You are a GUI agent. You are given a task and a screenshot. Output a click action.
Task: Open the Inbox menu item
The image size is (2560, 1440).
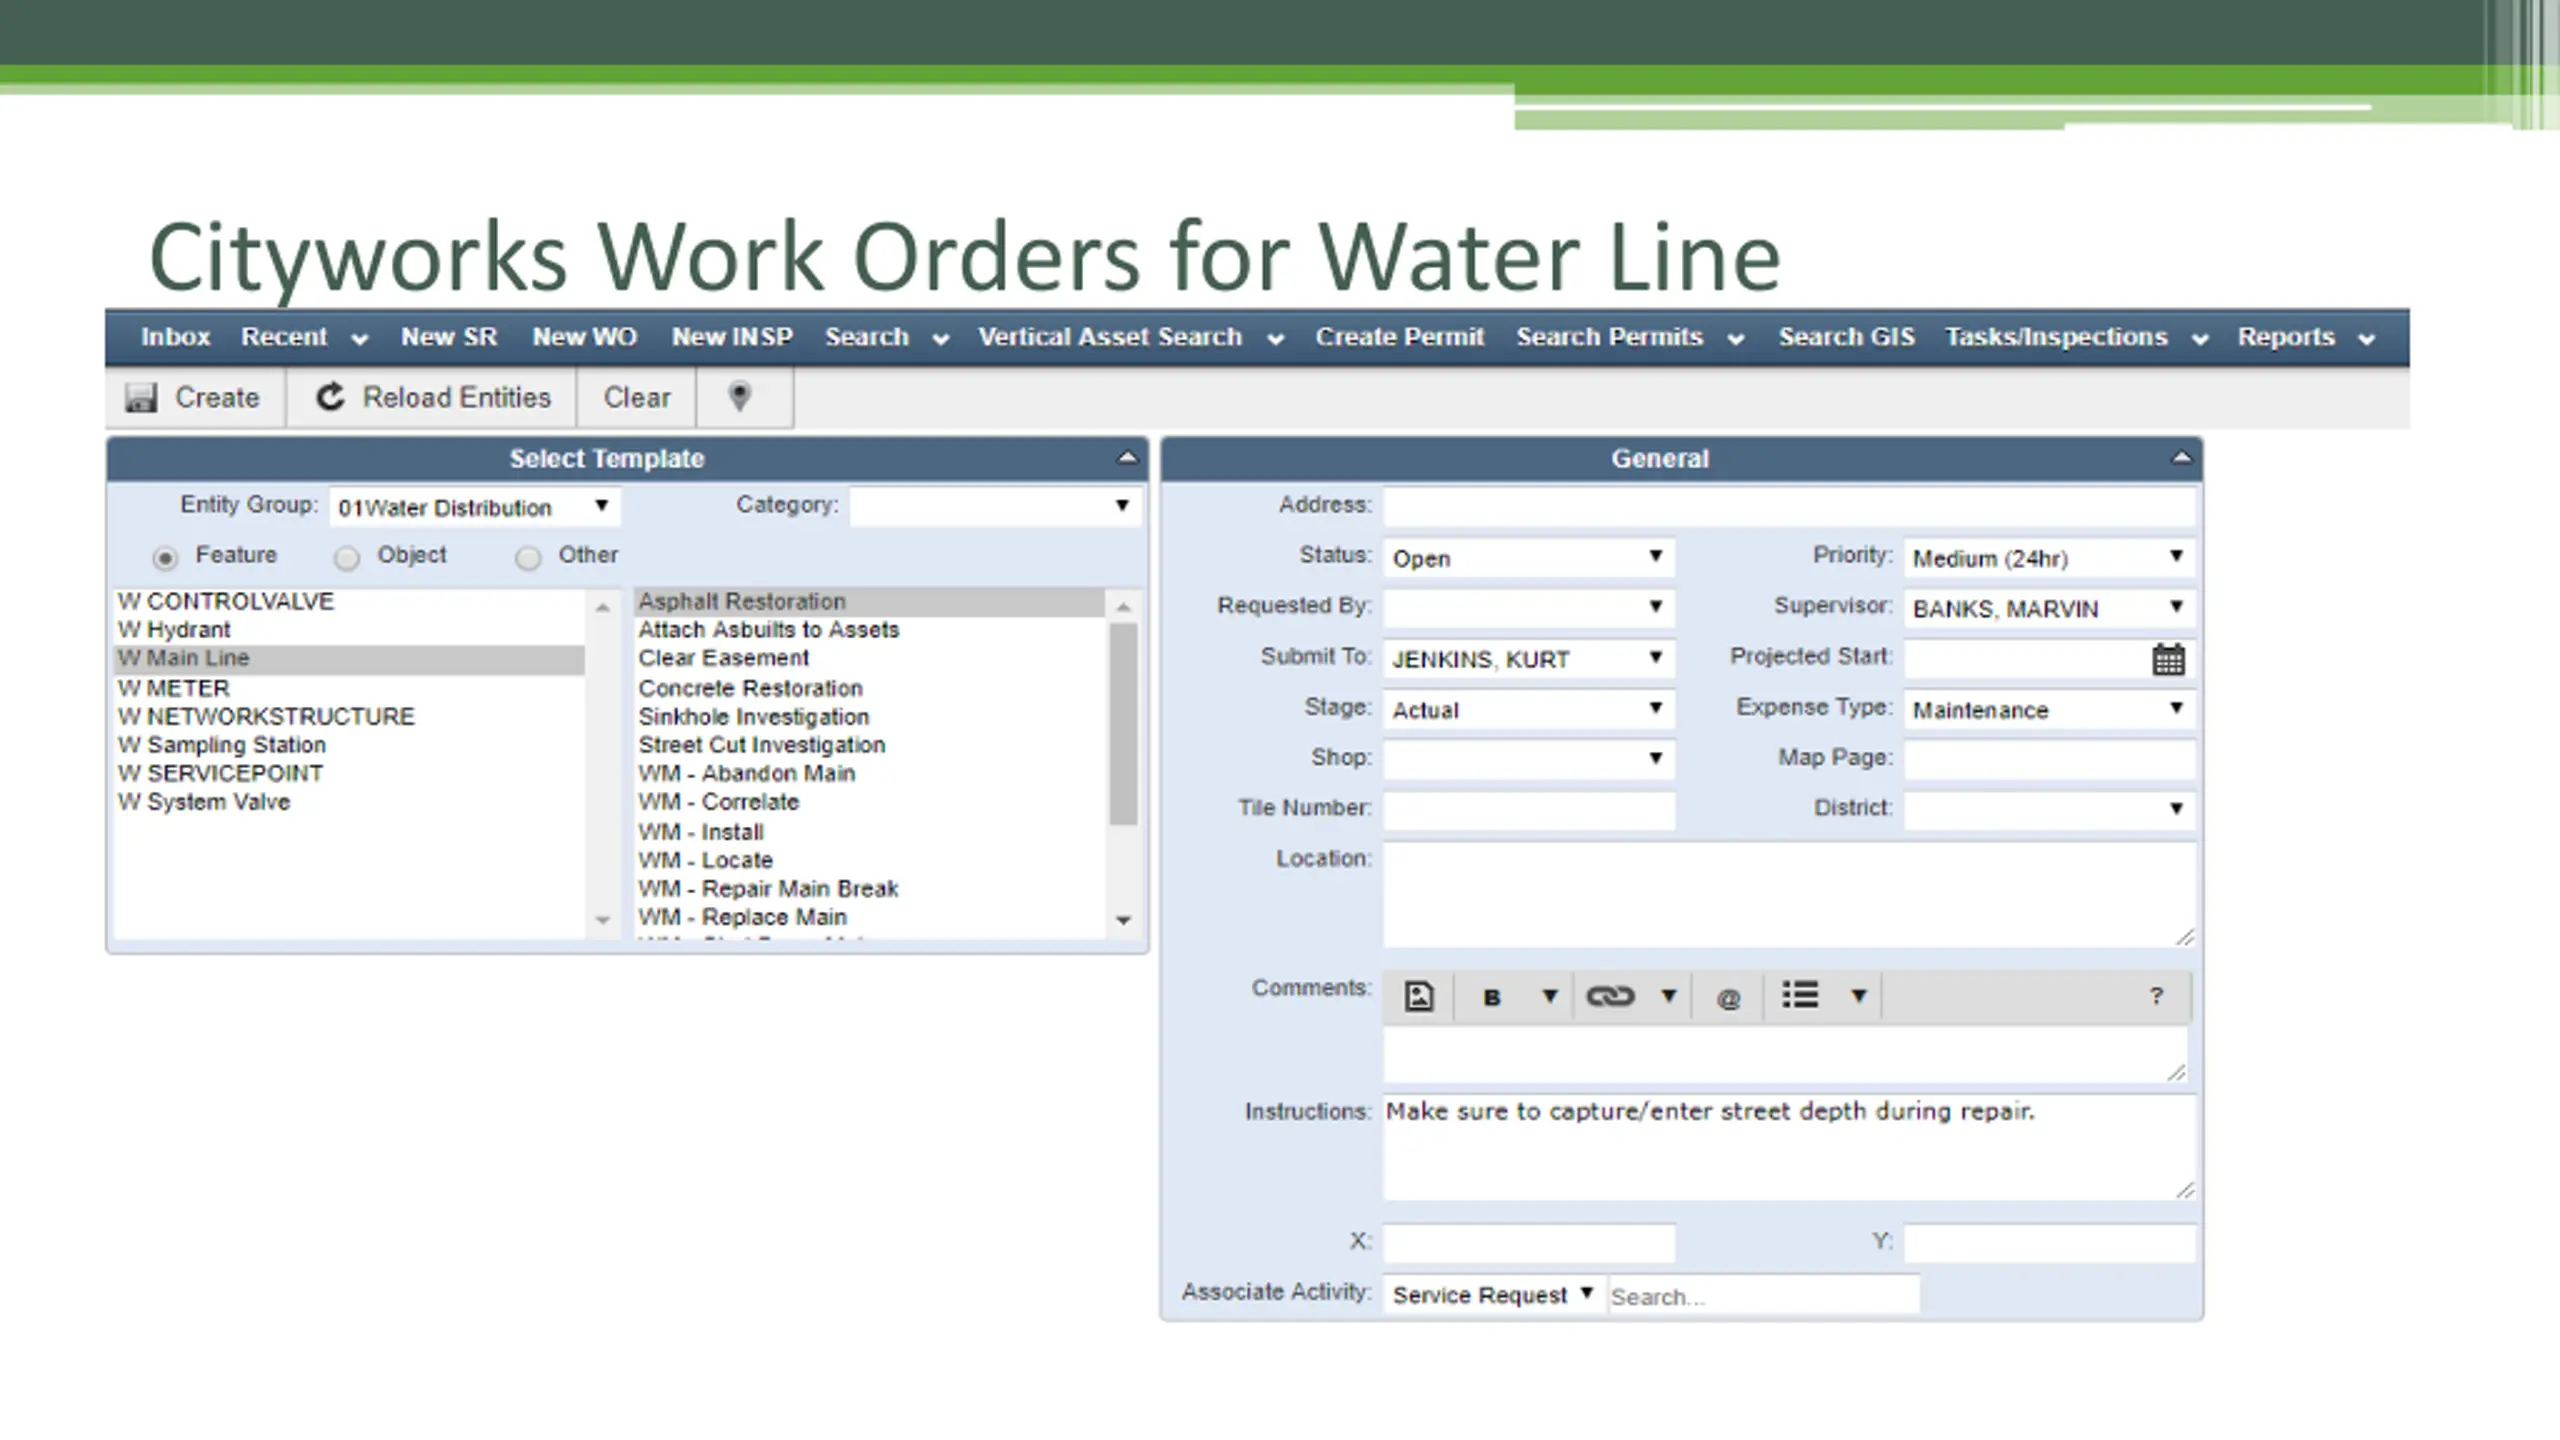[175, 337]
